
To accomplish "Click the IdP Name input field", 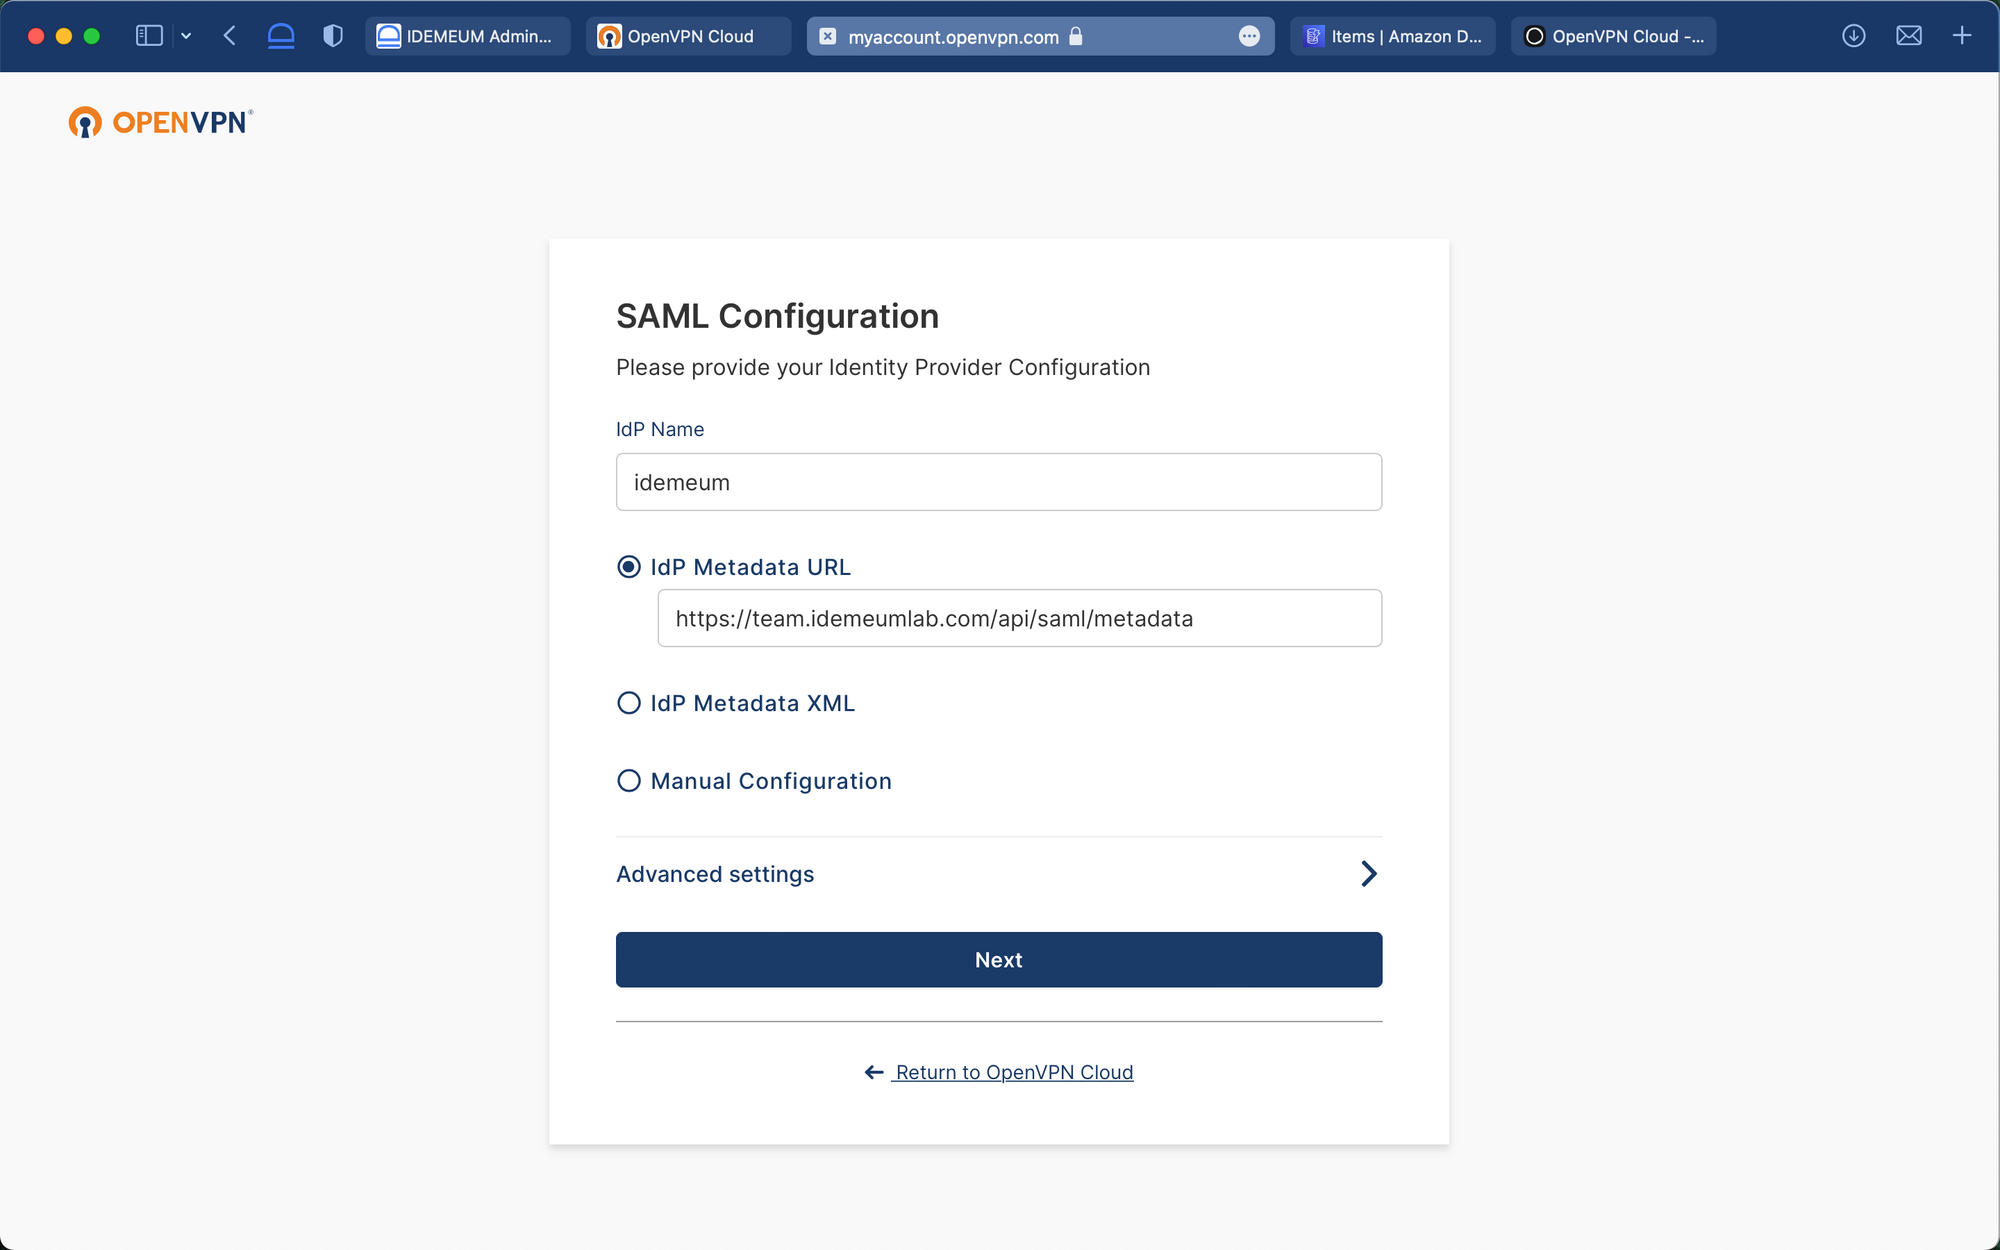I will 999,482.
